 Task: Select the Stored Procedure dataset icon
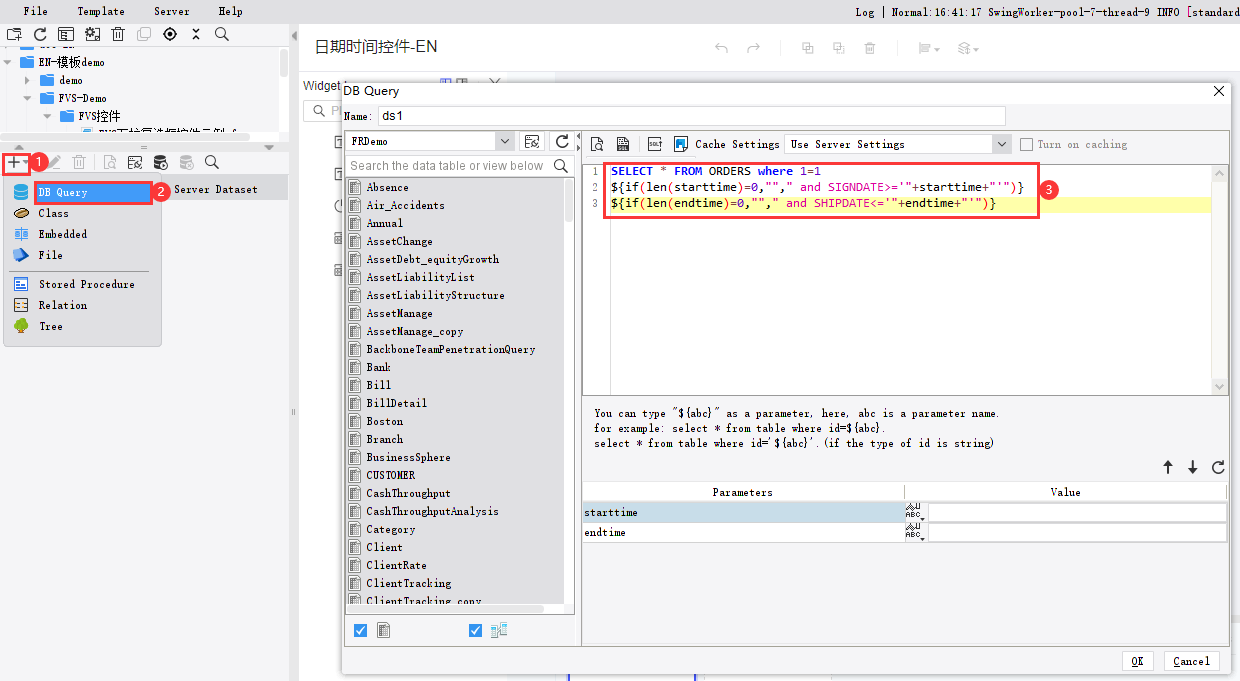pos(22,284)
